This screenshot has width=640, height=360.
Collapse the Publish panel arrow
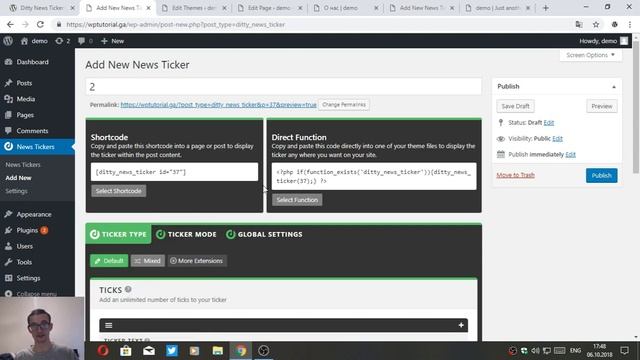point(613,87)
